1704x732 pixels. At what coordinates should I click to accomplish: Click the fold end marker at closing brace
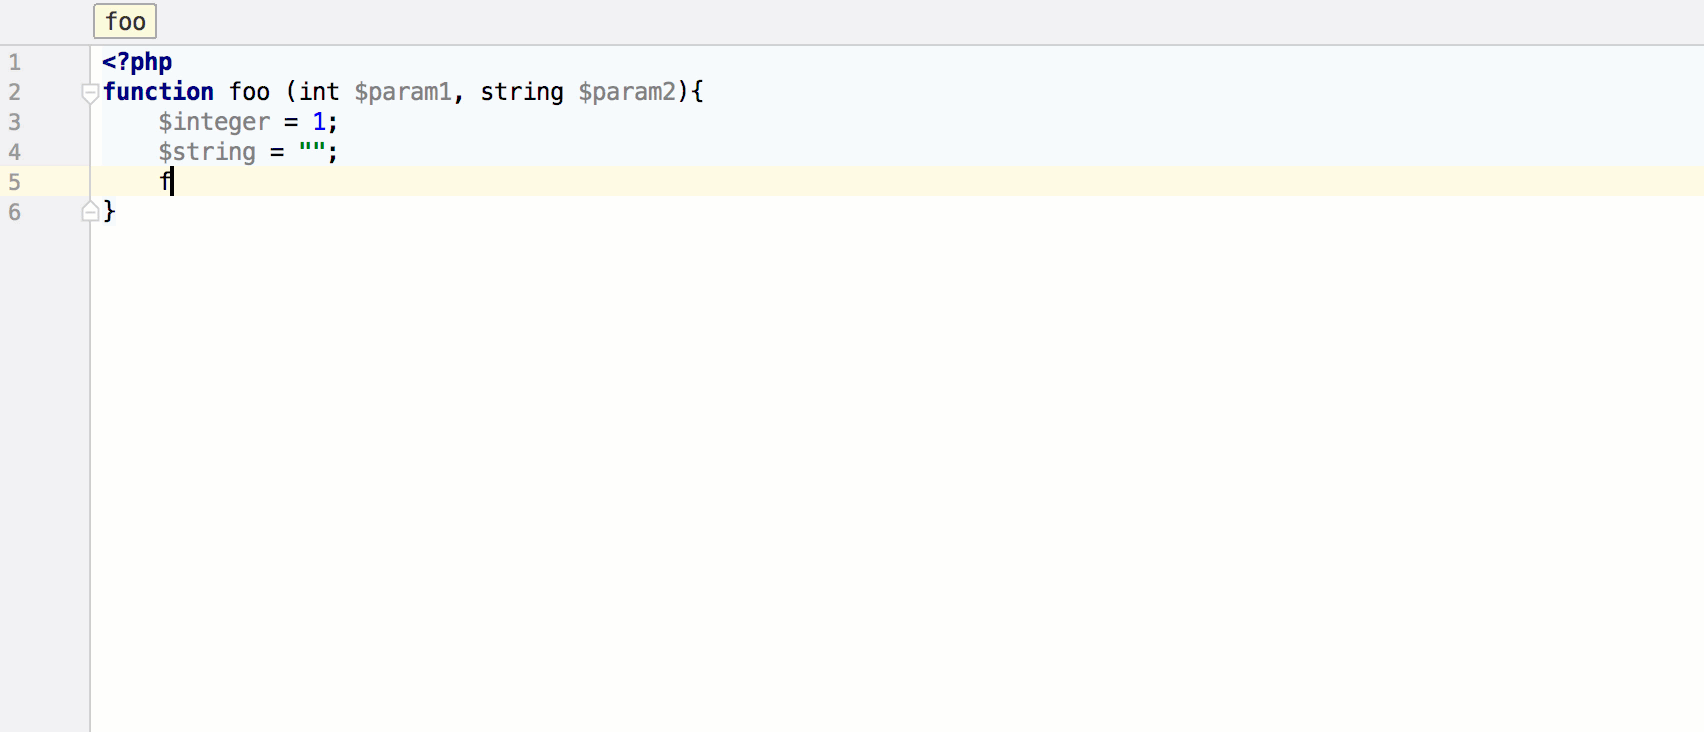click(x=90, y=211)
